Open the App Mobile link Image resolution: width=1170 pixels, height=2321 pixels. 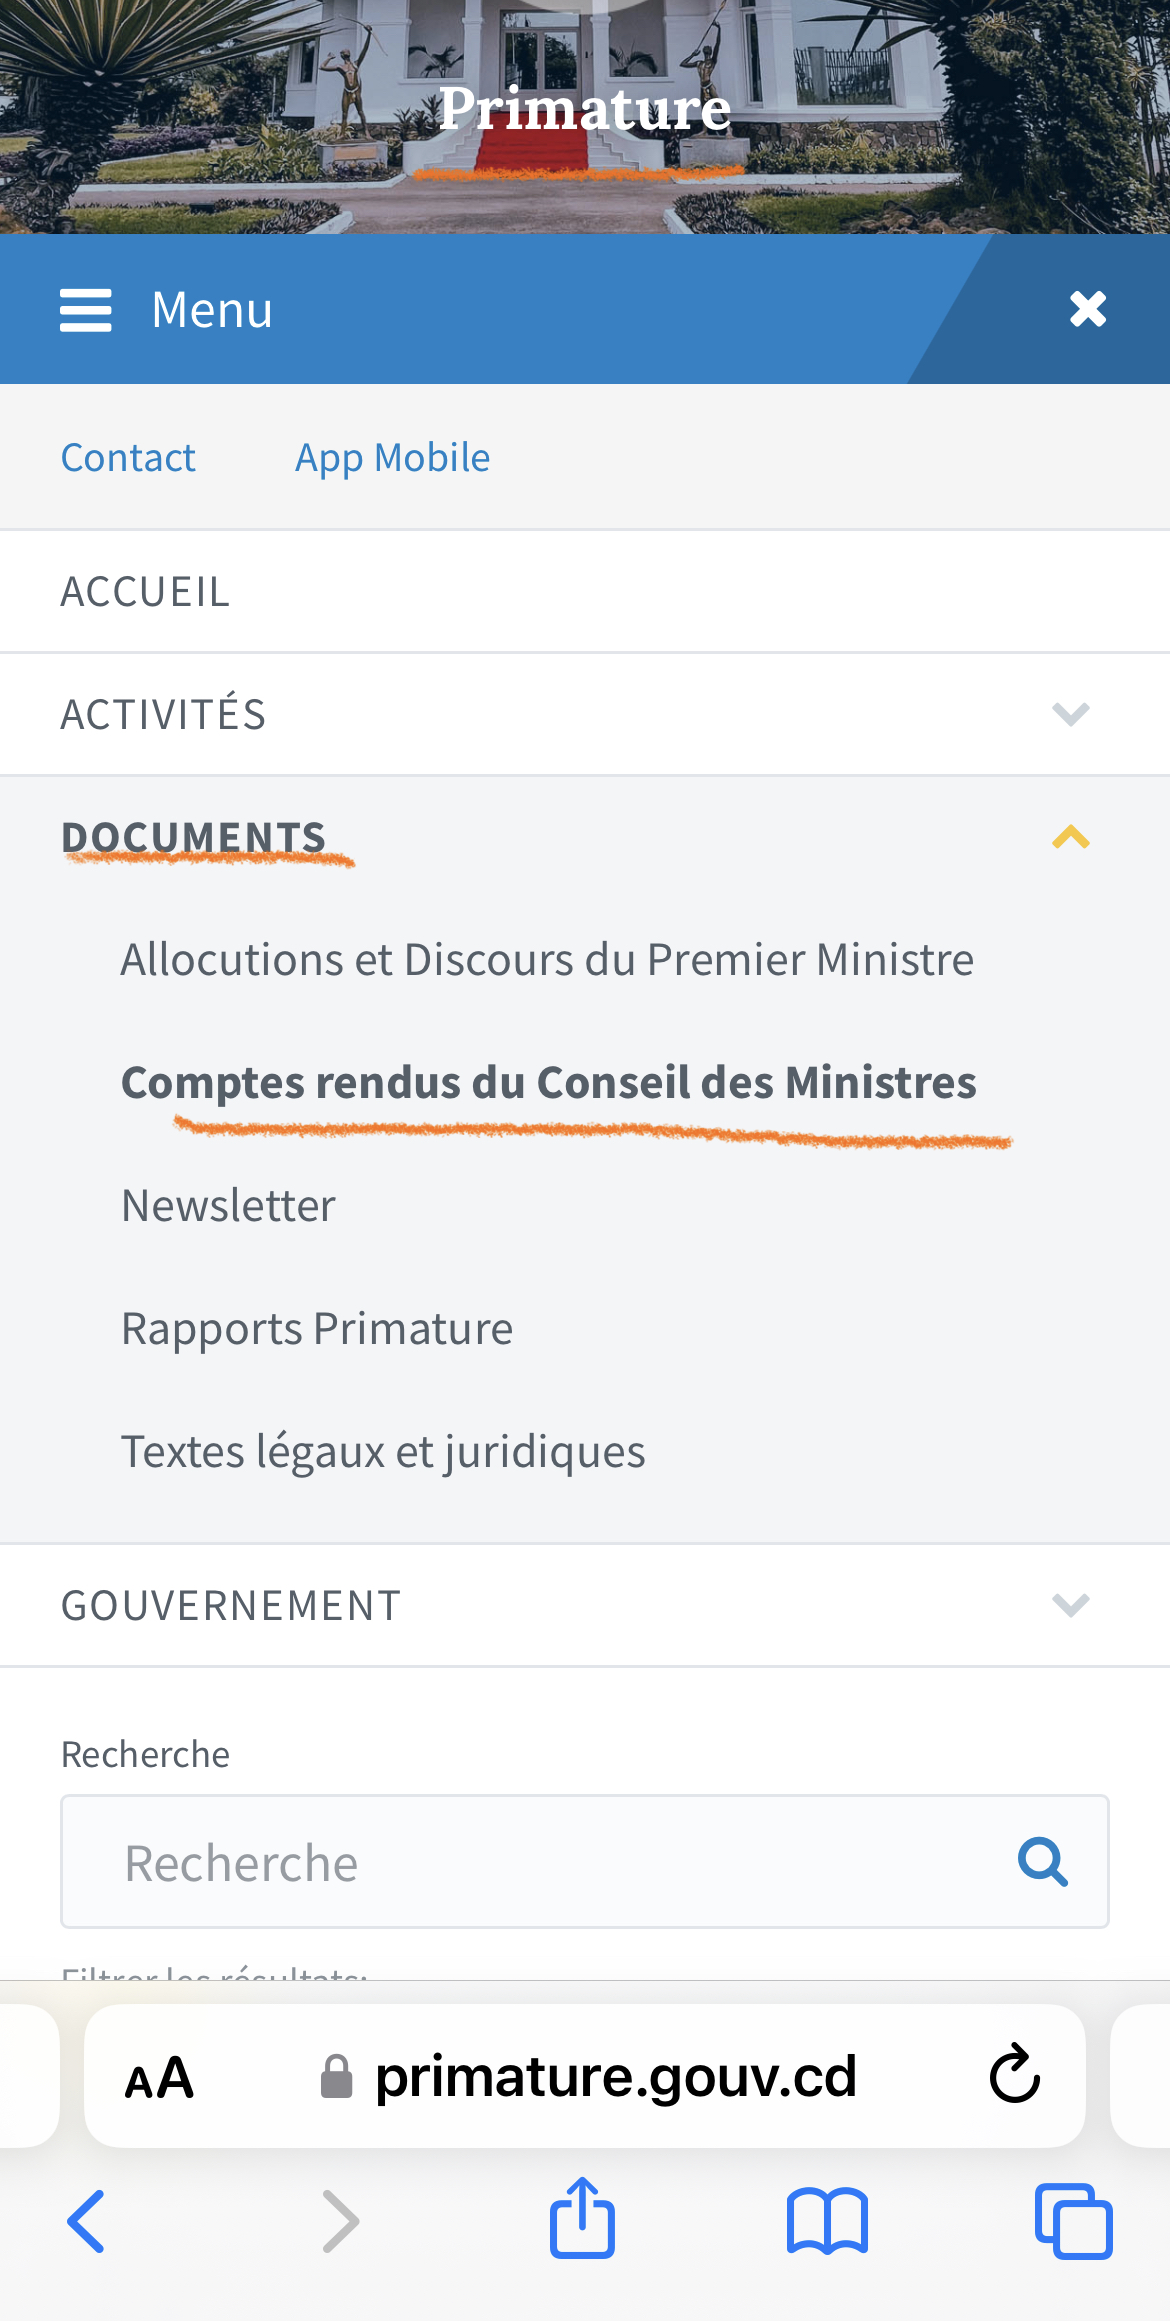[392, 458]
